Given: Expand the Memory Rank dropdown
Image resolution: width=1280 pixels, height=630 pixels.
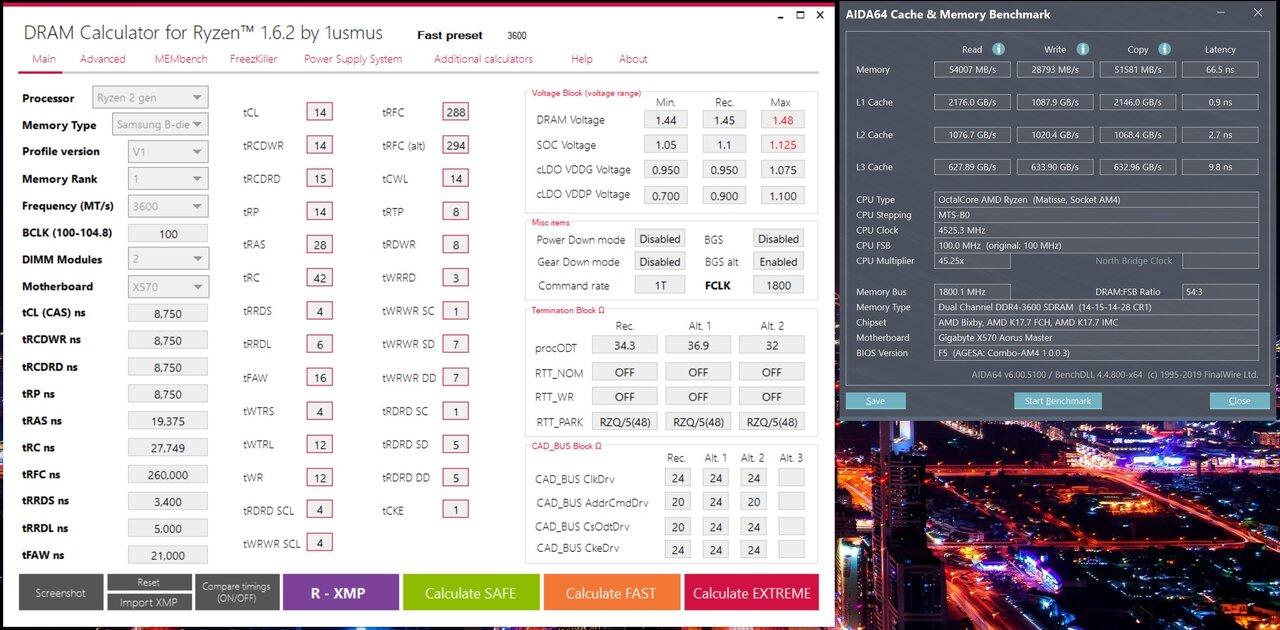Looking at the screenshot, I should tap(168, 179).
